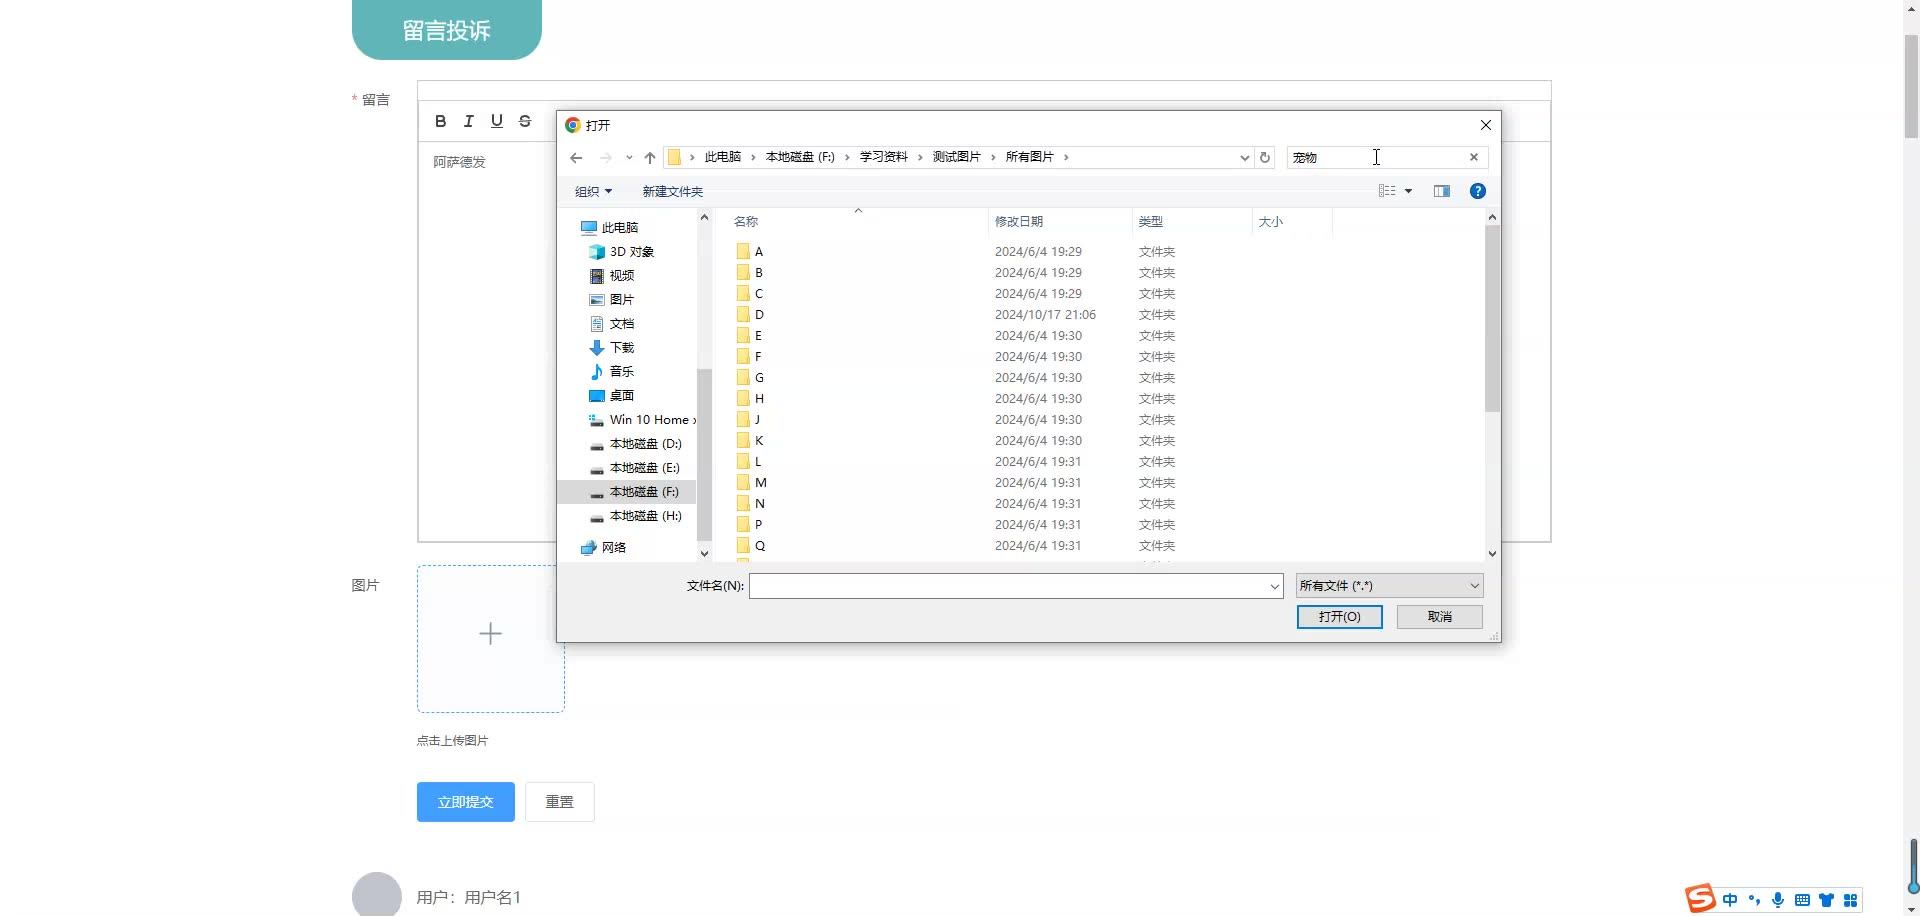Click the 打开(O) button
Image resolution: width=1920 pixels, height=916 pixels.
tap(1339, 617)
